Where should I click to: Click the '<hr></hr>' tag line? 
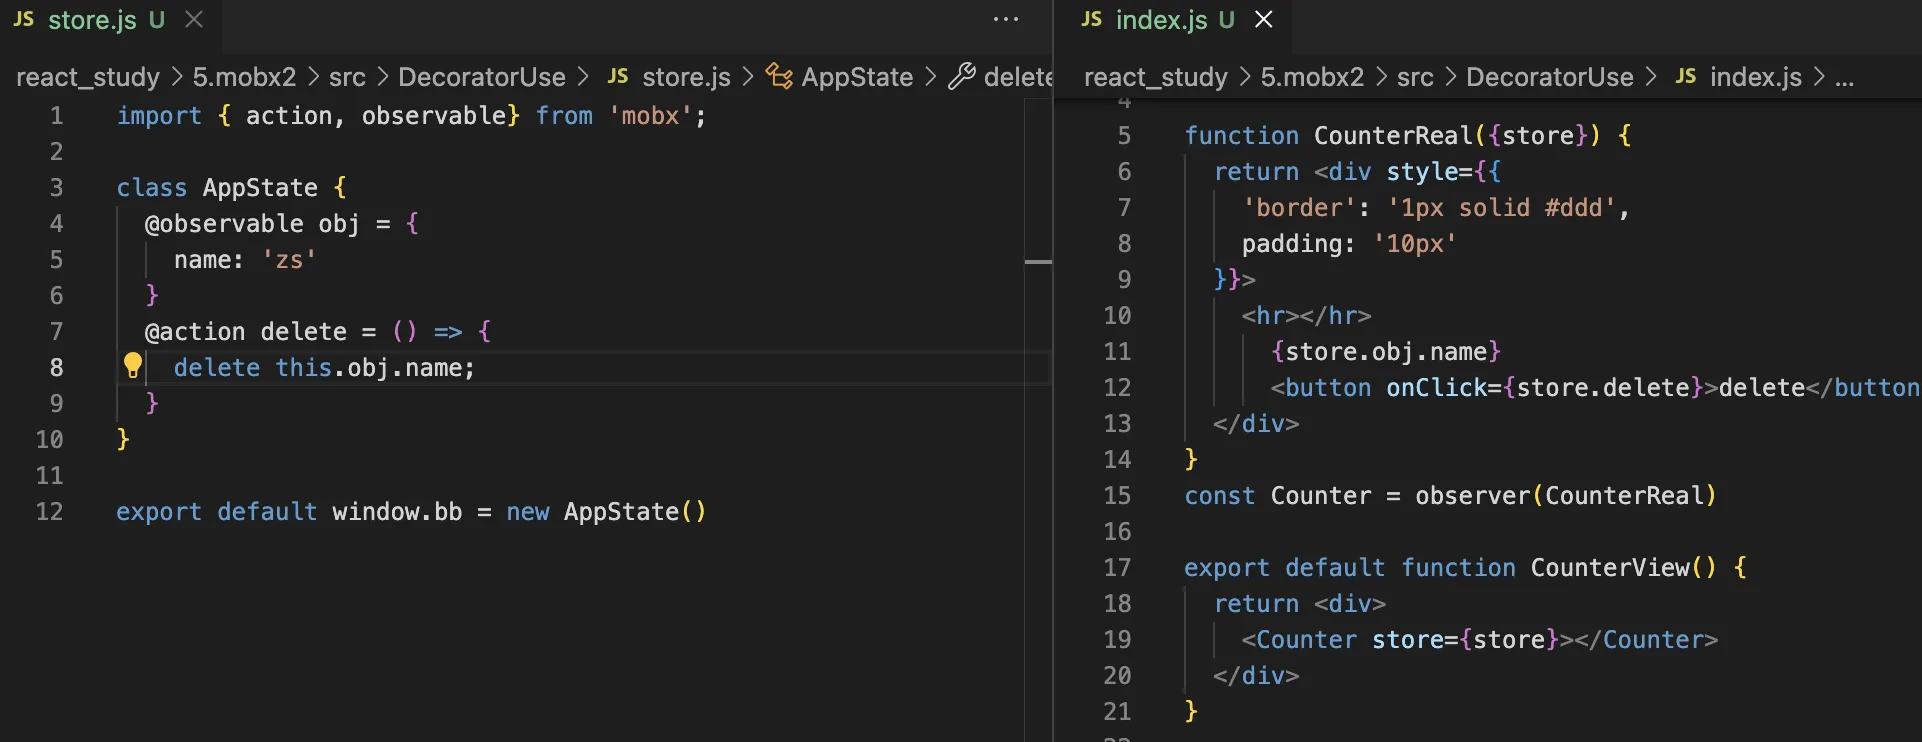[x=1306, y=316]
